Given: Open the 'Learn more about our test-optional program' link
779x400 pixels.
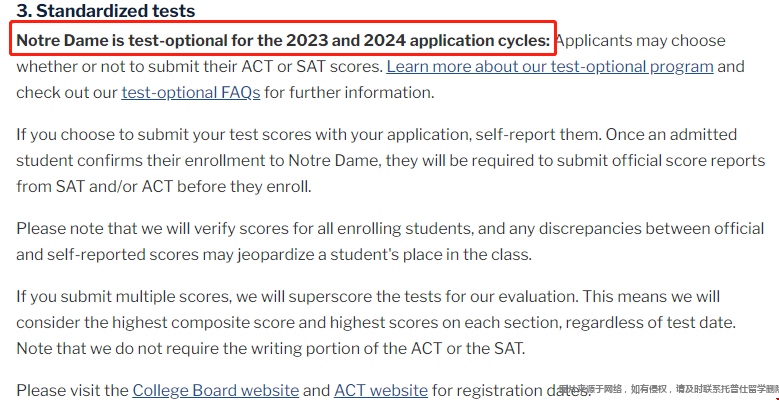Looking at the screenshot, I should pyautogui.click(x=550, y=67).
